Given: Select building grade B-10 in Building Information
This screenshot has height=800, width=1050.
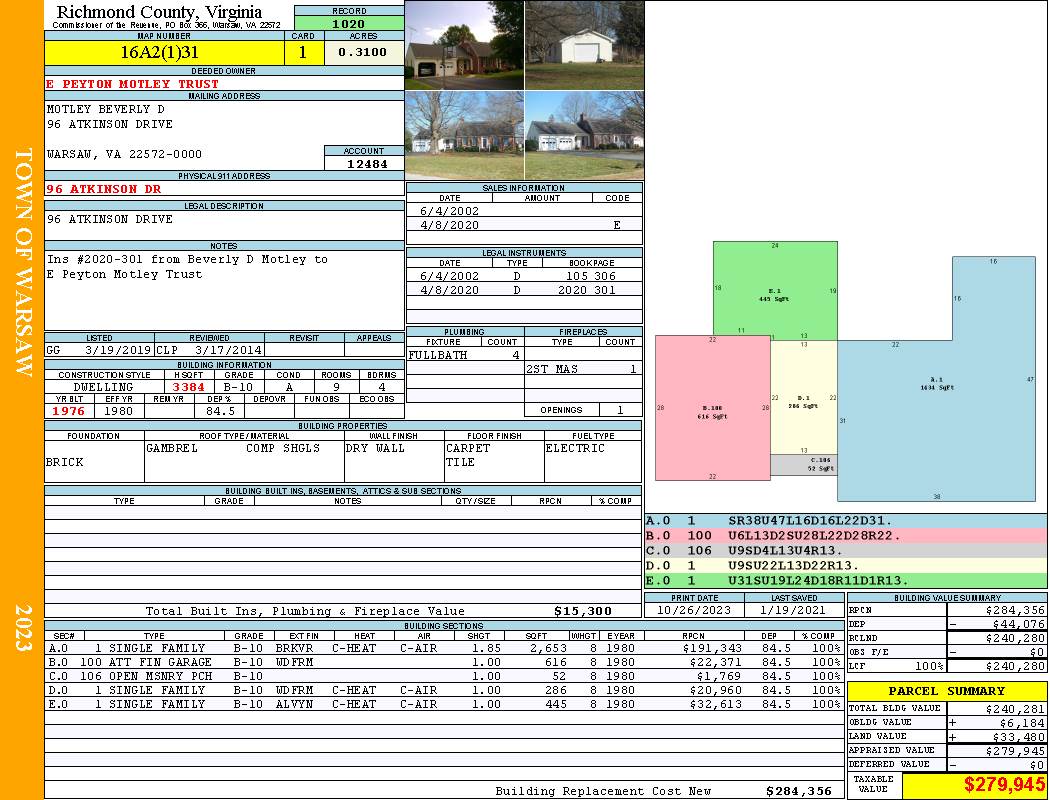Looking at the screenshot, I should pos(238,387).
